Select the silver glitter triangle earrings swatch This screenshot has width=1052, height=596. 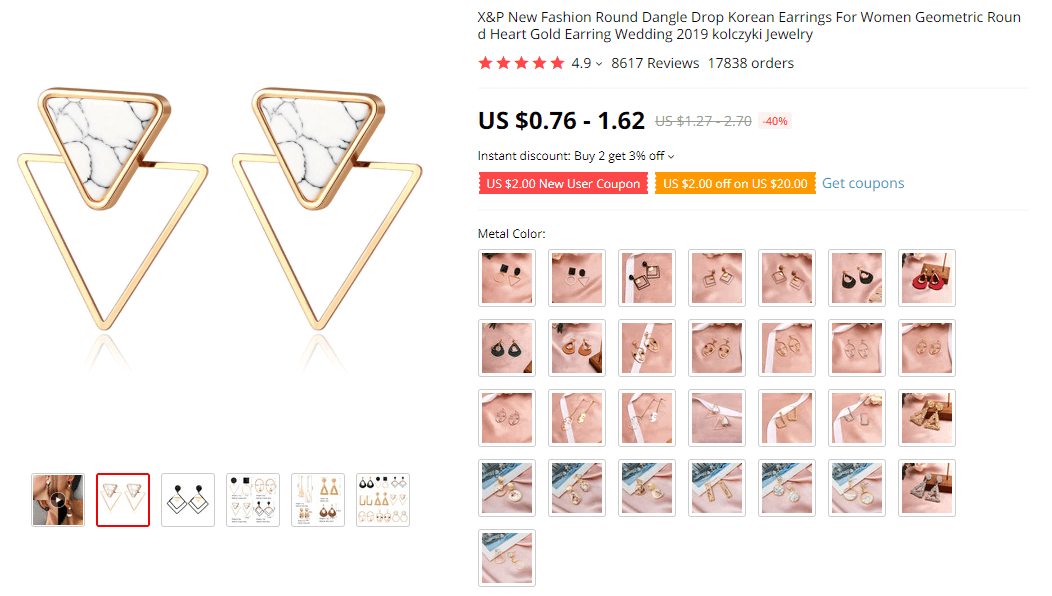click(927, 488)
